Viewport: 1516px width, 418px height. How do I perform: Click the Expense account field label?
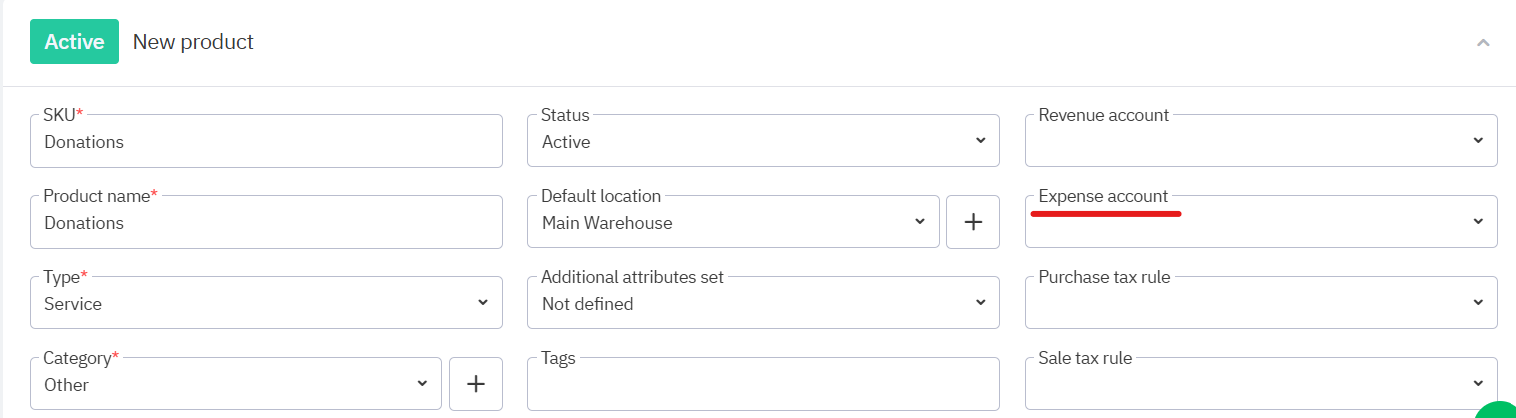tap(1103, 196)
